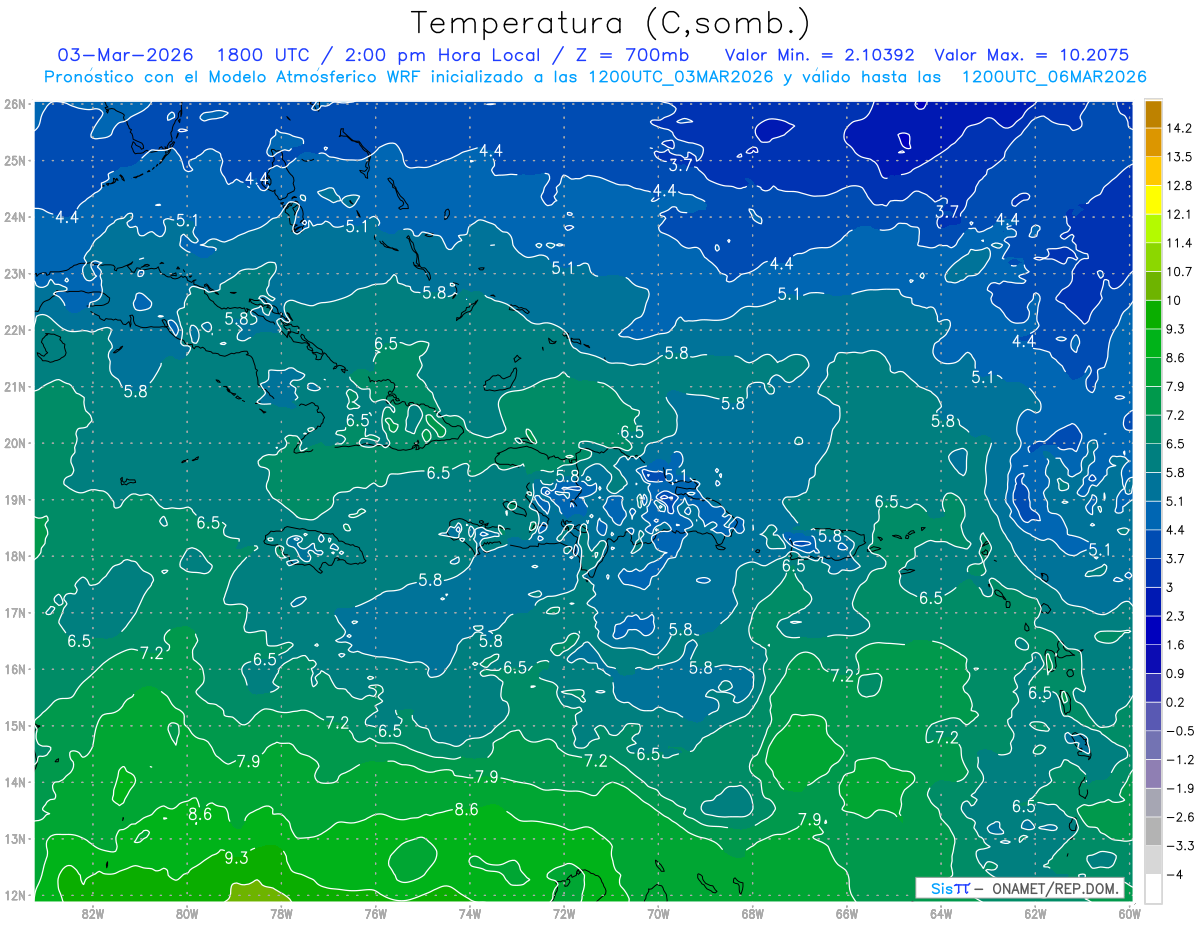1200x927 pixels.
Task: Click the '21N' latitude axis label
Action: [14, 386]
